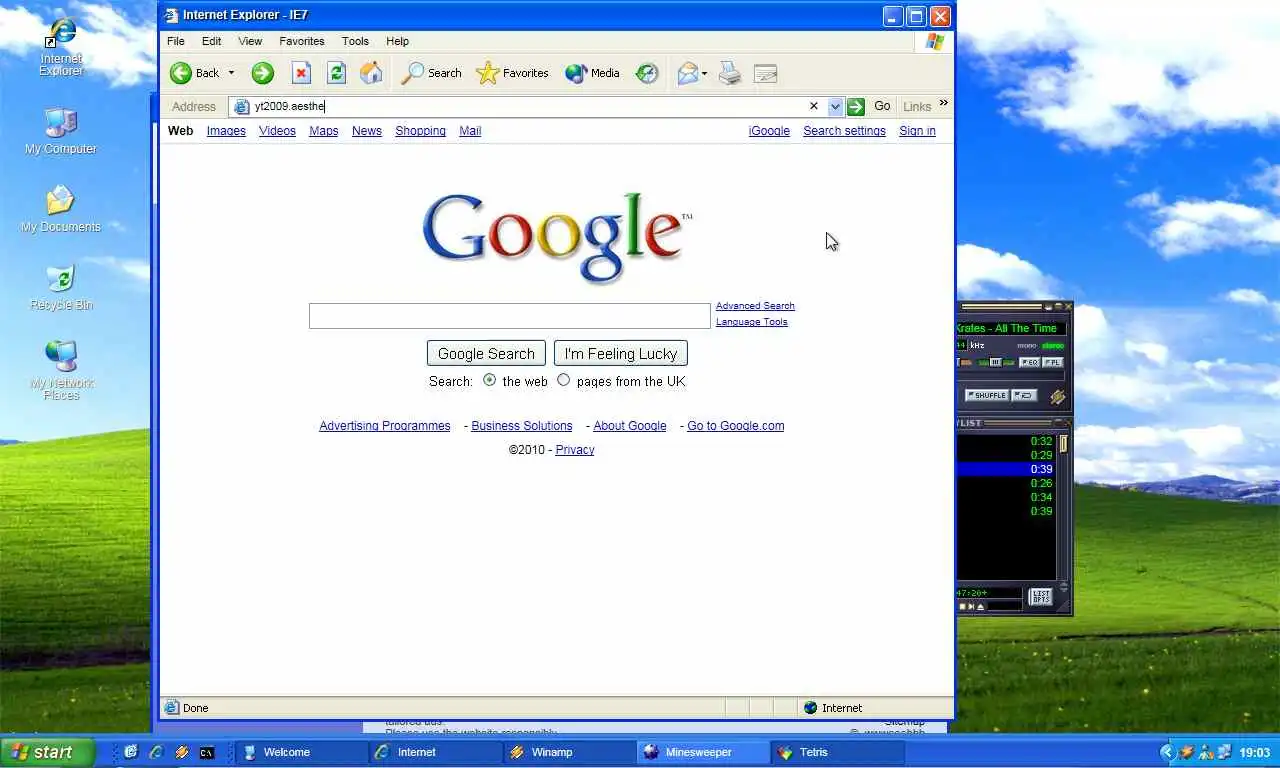The width and height of the screenshot is (1280, 768).
Task: Switch to Minesweeper taskbar button
Action: (x=703, y=752)
